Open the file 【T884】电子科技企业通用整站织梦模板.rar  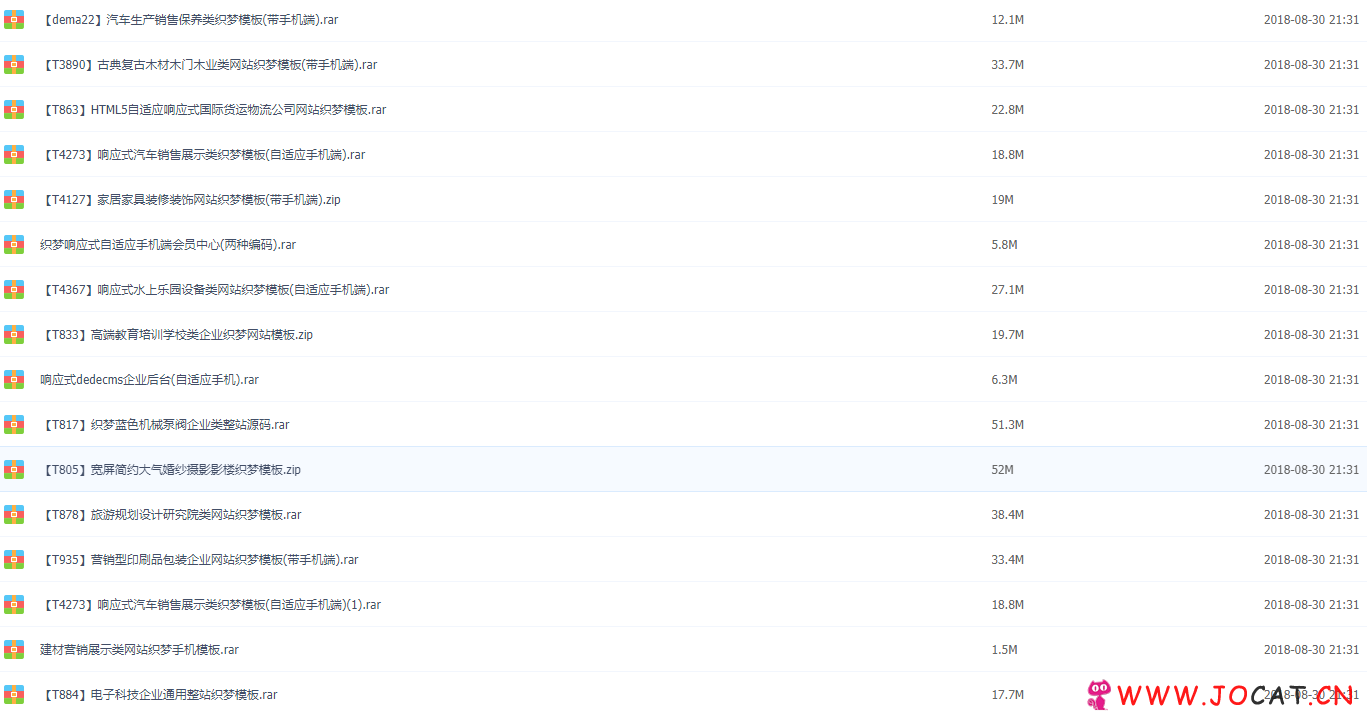pyautogui.click(x=159, y=695)
